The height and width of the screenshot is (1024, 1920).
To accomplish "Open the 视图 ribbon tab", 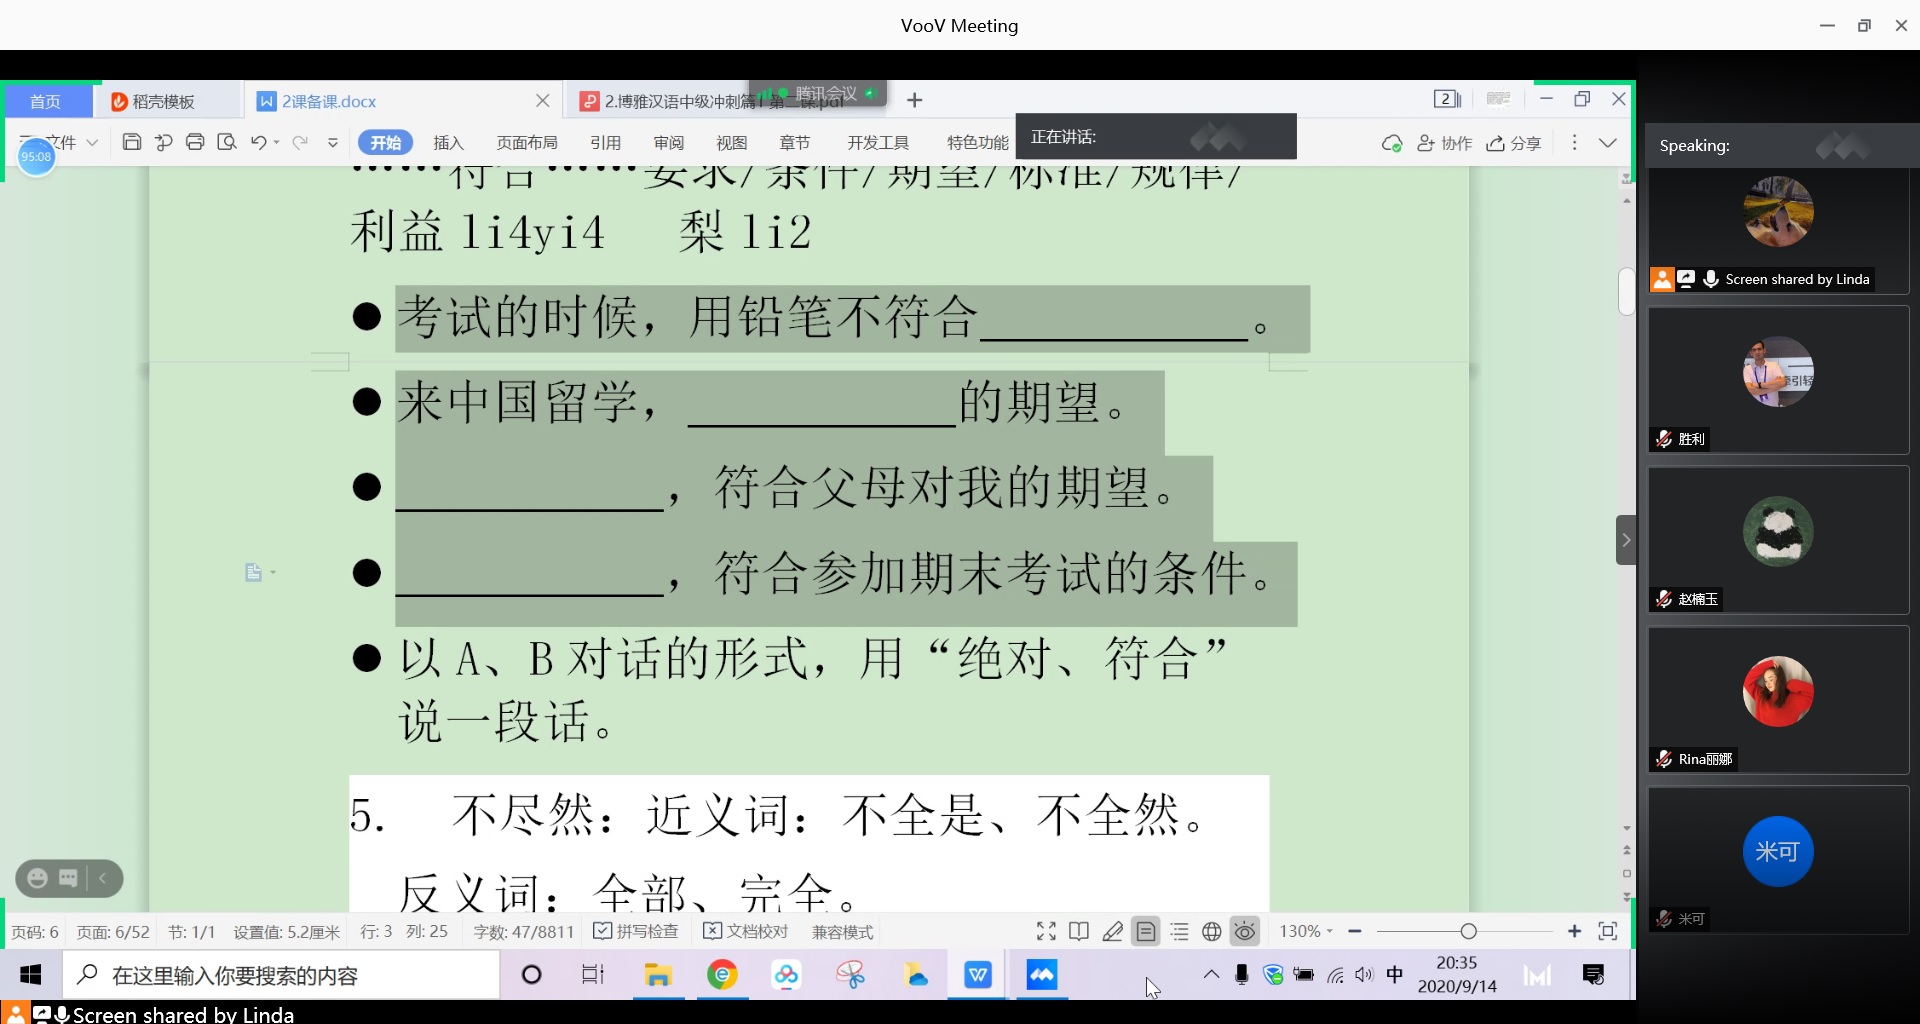I will [x=731, y=143].
